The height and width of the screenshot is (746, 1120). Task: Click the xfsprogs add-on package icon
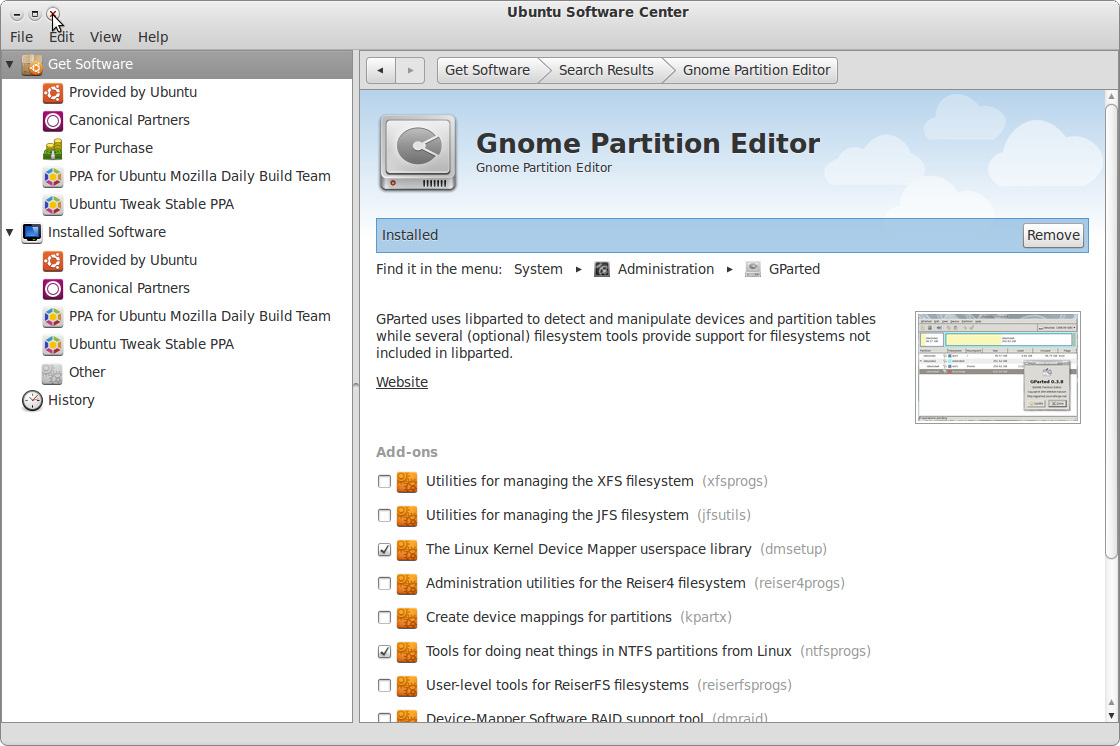point(407,482)
